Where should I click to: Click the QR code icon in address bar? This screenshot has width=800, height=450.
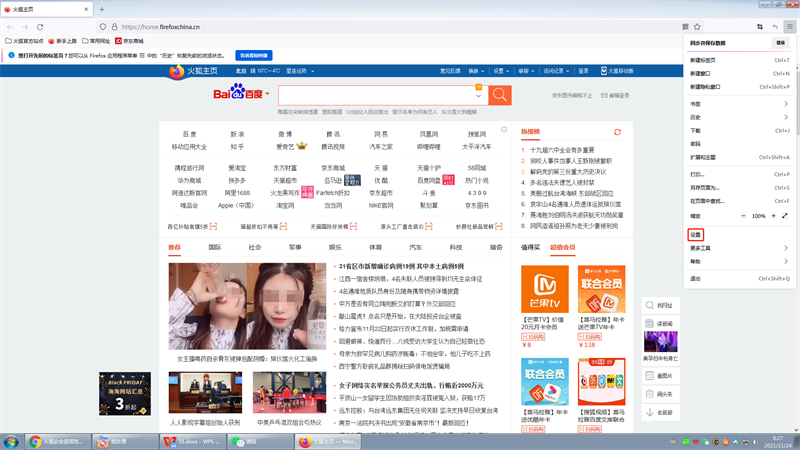[x=685, y=27]
